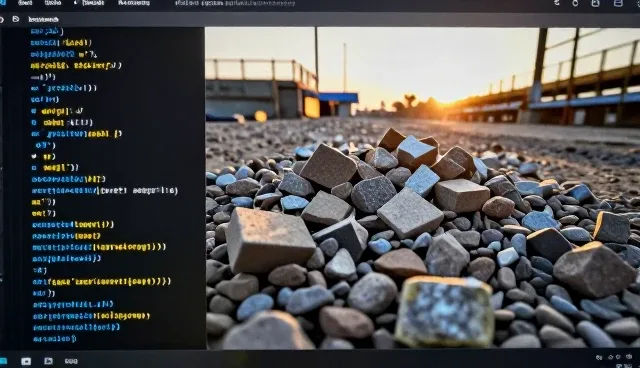Open the camera-like icon in the taskbar
The height and width of the screenshot is (368, 640).
(26, 361)
